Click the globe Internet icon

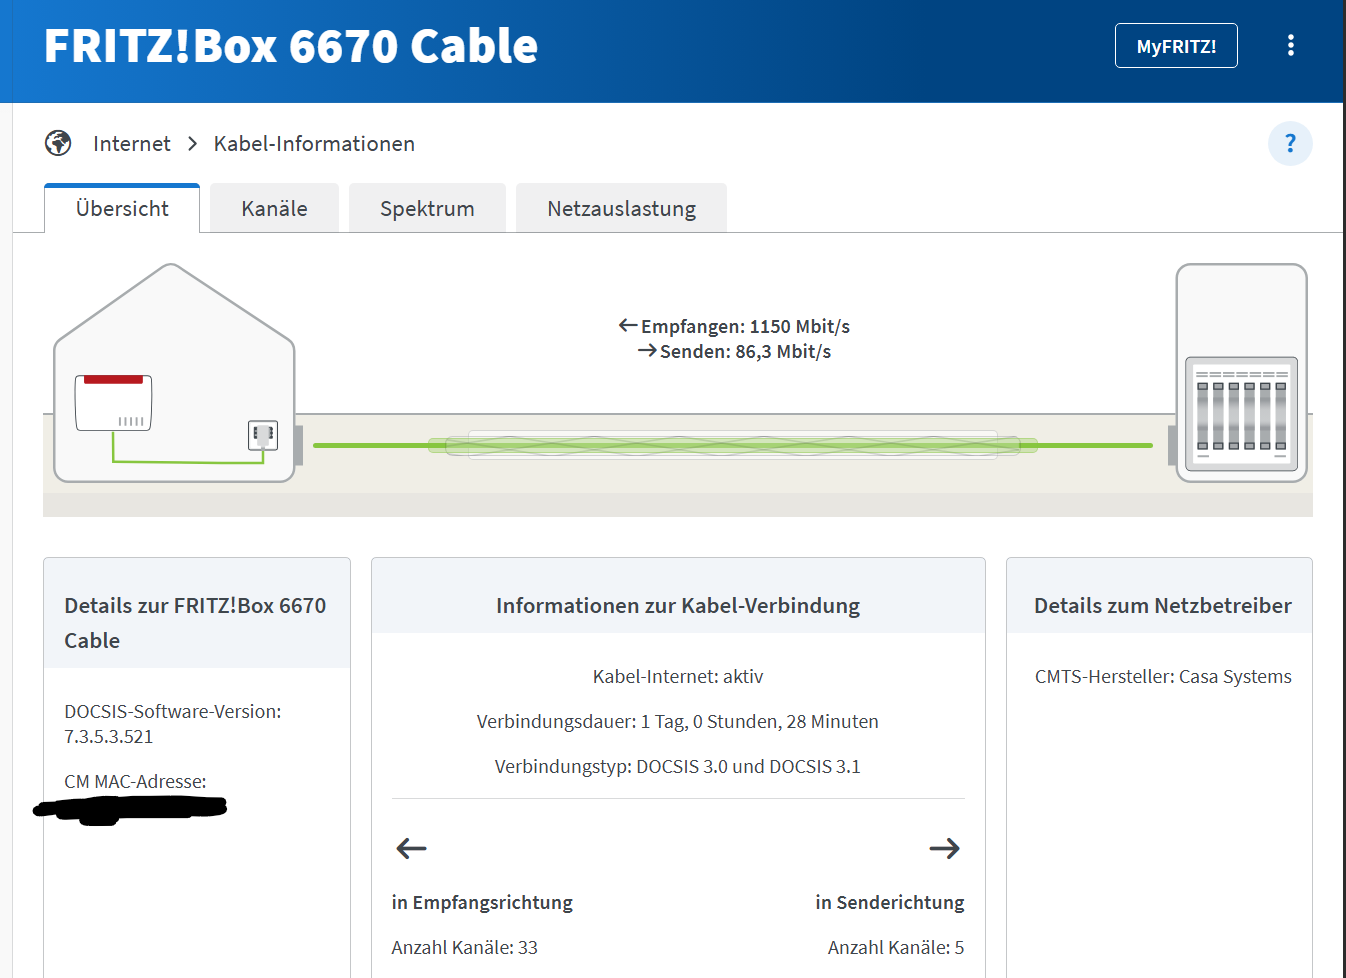(58, 144)
